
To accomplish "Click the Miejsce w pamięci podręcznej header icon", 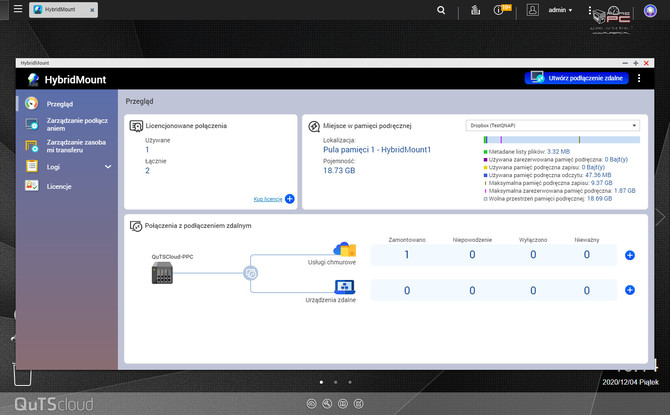I will (314, 126).
